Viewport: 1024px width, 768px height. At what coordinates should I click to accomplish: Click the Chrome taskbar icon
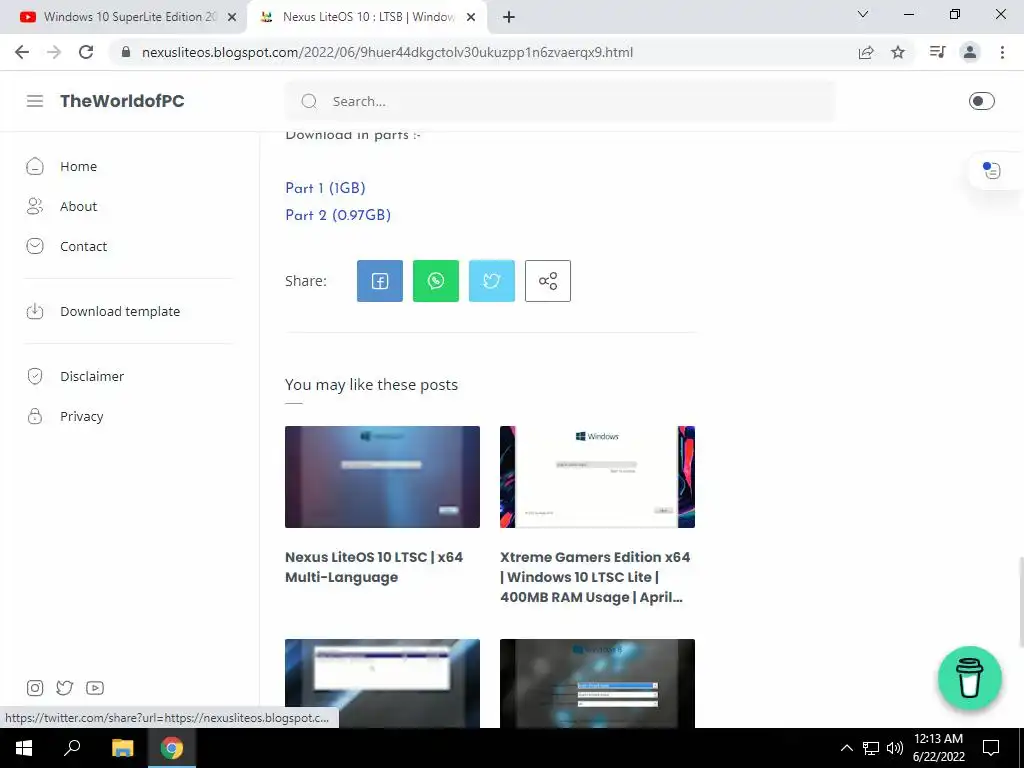coord(172,748)
